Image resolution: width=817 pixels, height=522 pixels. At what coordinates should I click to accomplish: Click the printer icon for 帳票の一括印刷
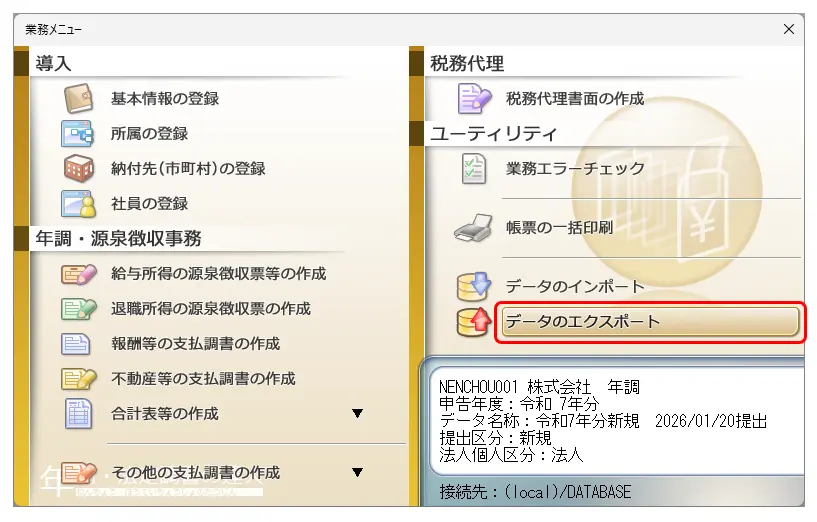(474, 227)
